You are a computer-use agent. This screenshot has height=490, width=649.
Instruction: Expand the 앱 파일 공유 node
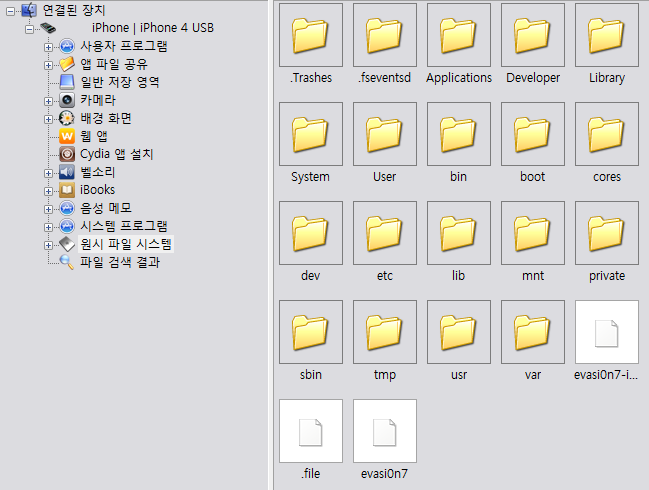[x=48, y=65]
